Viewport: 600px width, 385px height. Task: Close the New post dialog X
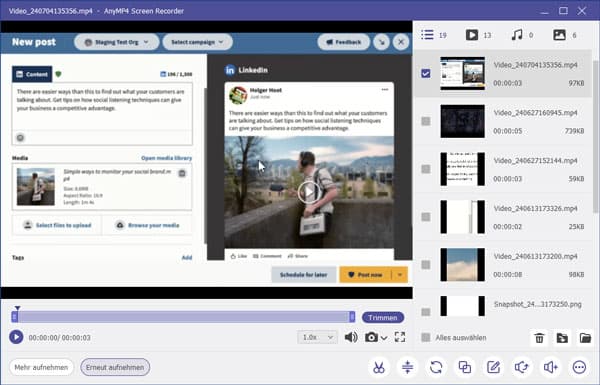401,42
